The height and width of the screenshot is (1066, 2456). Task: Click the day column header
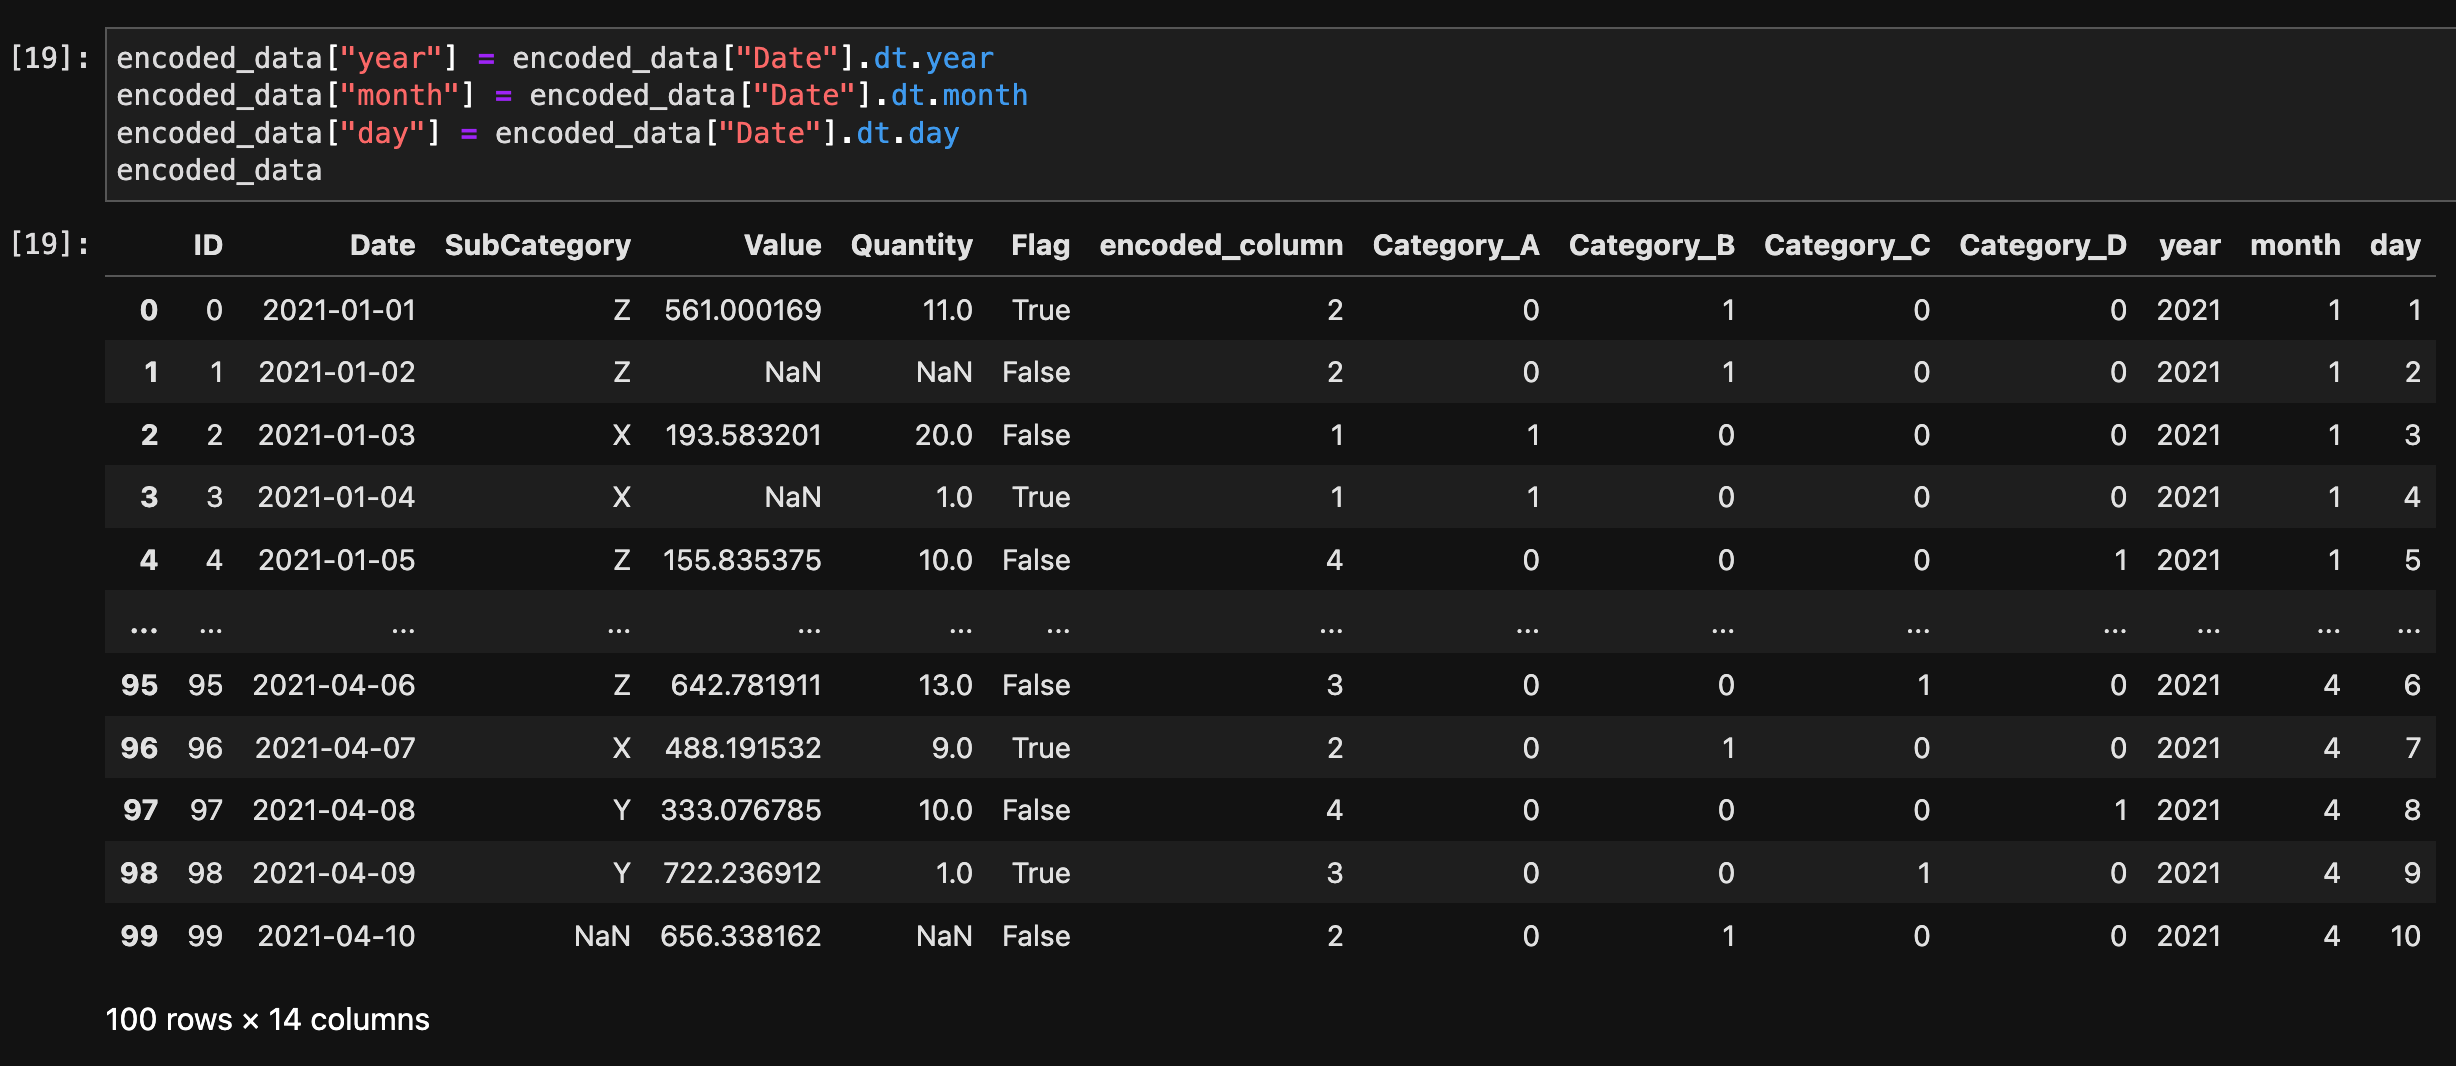(x=2395, y=245)
